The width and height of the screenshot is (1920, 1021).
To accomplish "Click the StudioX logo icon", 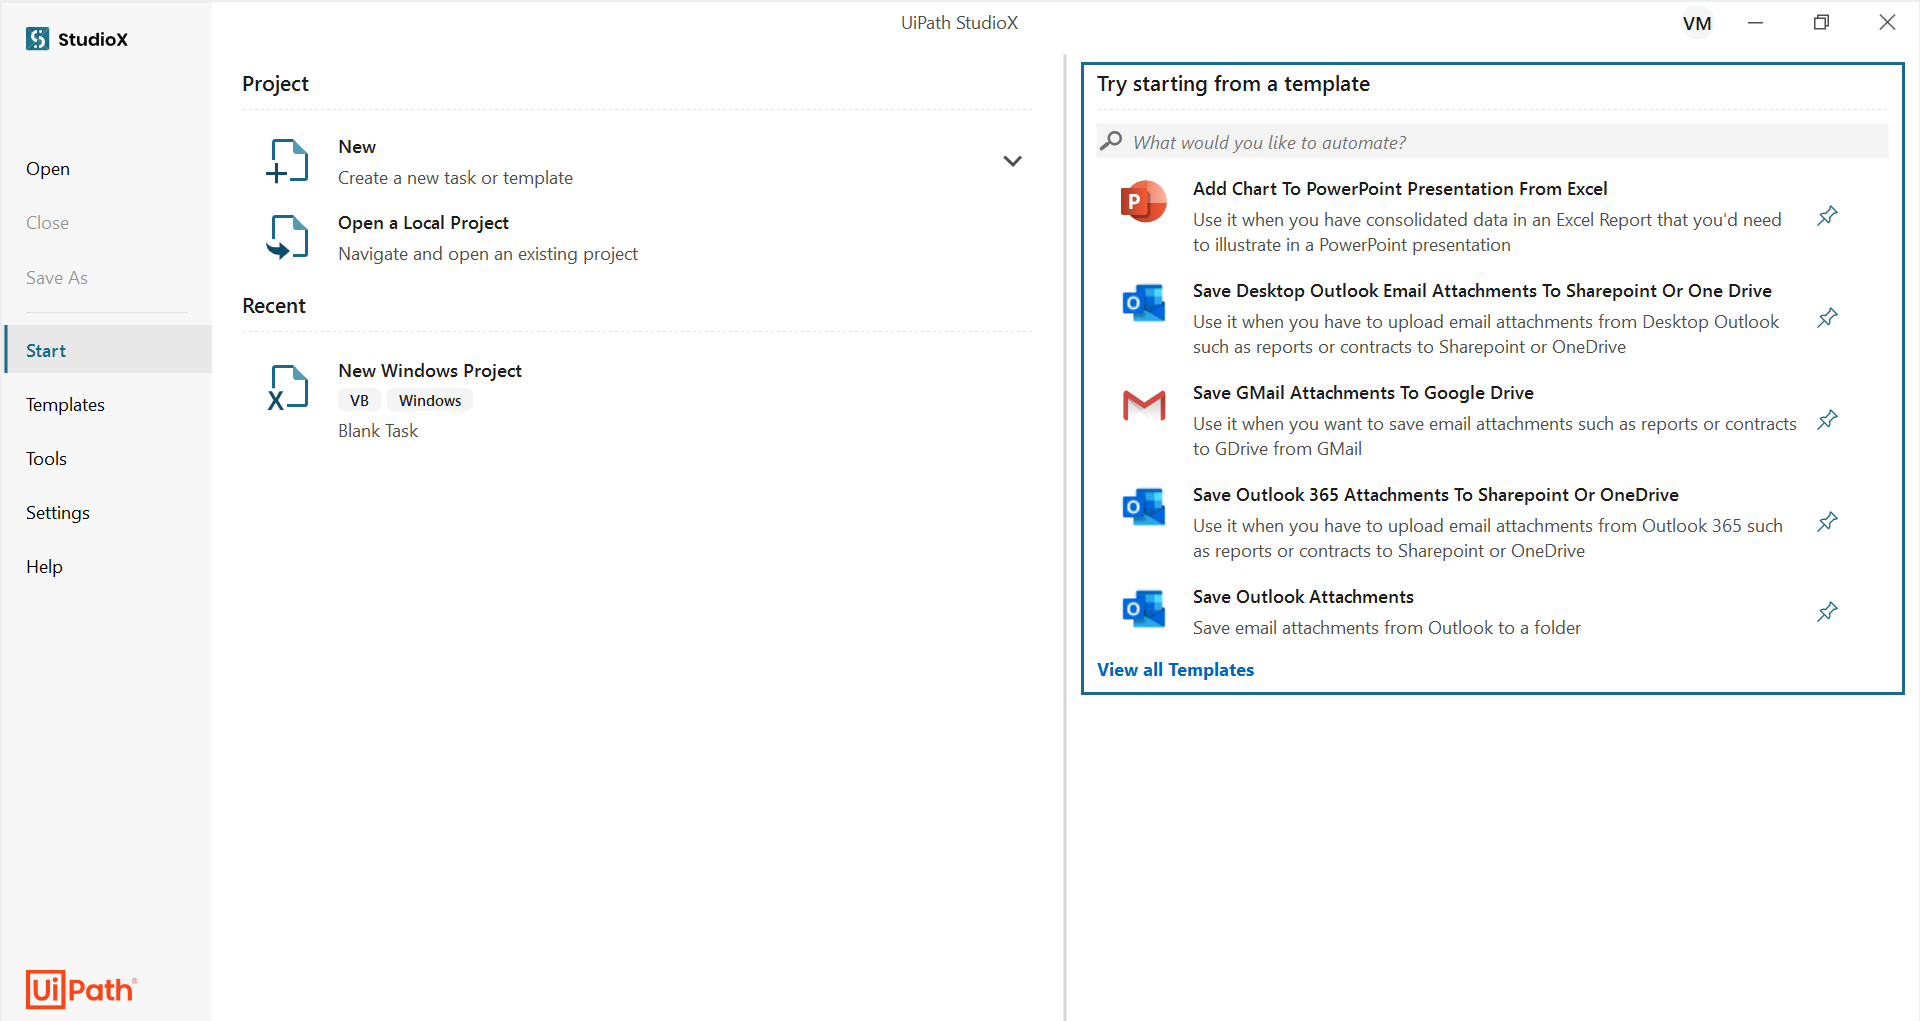I will [38, 39].
